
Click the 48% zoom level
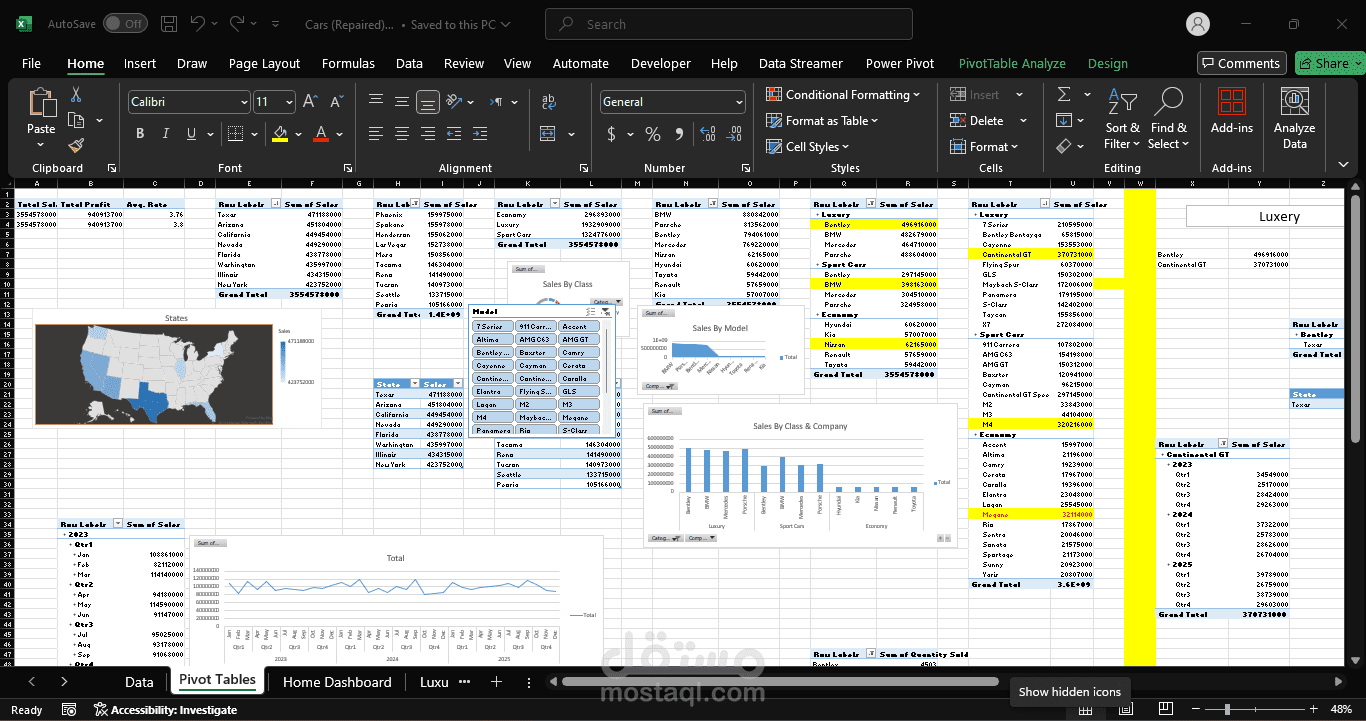pyautogui.click(x=1342, y=710)
